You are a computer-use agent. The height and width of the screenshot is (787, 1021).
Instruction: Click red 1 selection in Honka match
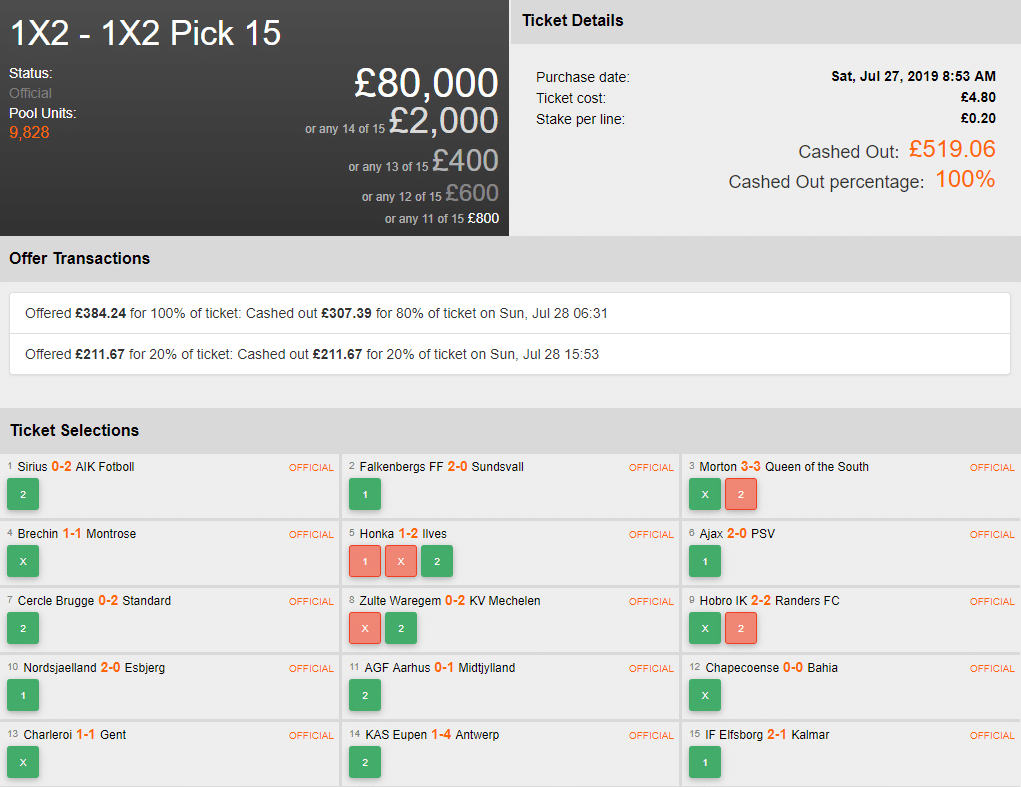click(x=365, y=561)
